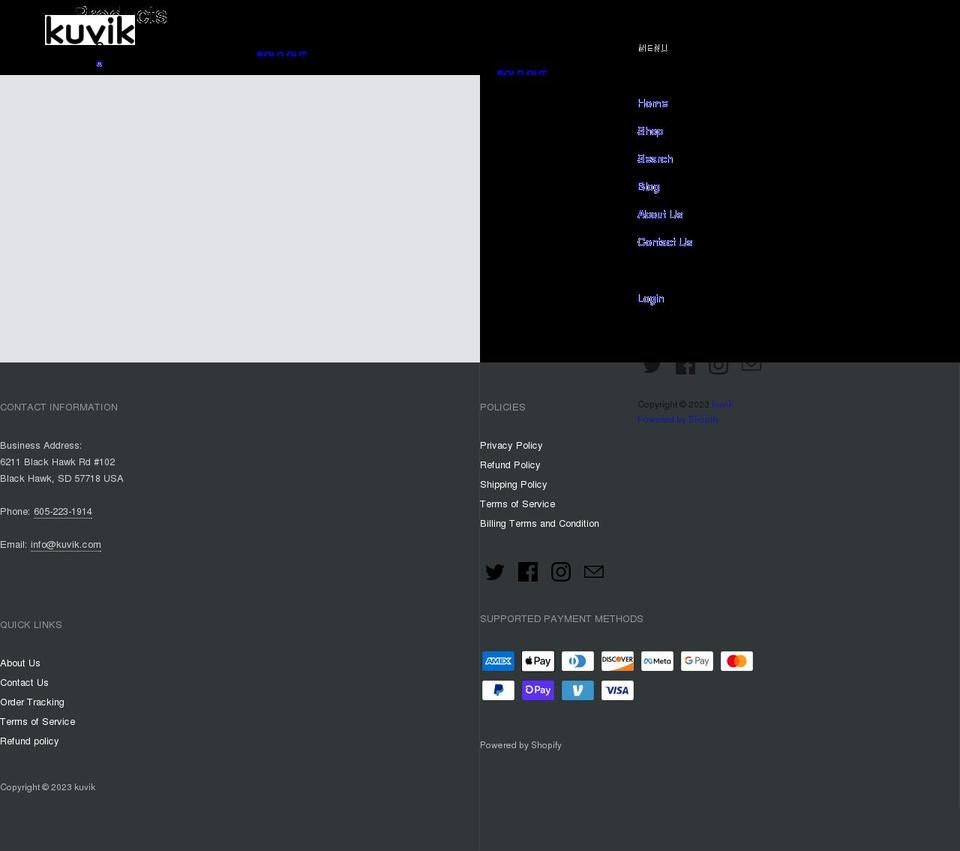Click the envelope email icon beside Instagram
This screenshot has width=960, height=851.
click(594, 572)
